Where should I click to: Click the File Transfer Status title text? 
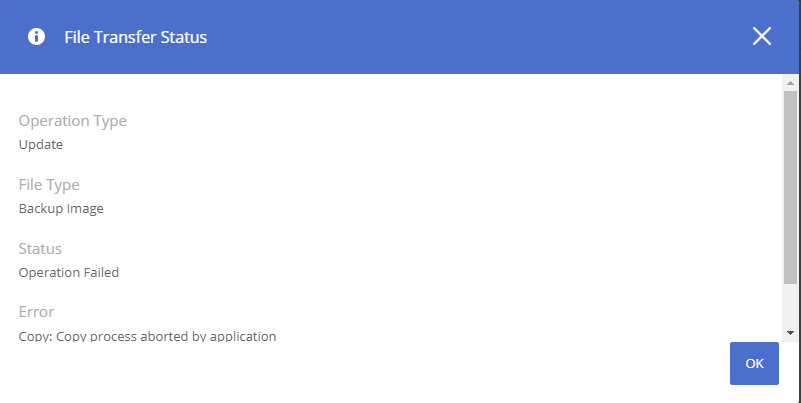[135, 37]
